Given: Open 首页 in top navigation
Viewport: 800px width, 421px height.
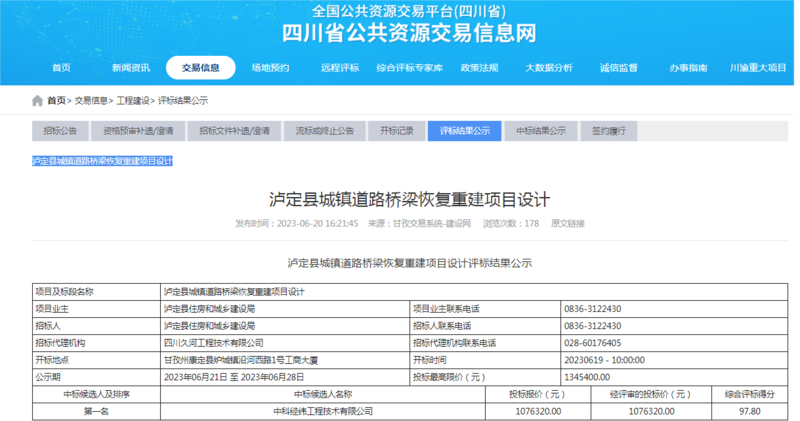Looking at the screenshot, I should pos(61,68).
